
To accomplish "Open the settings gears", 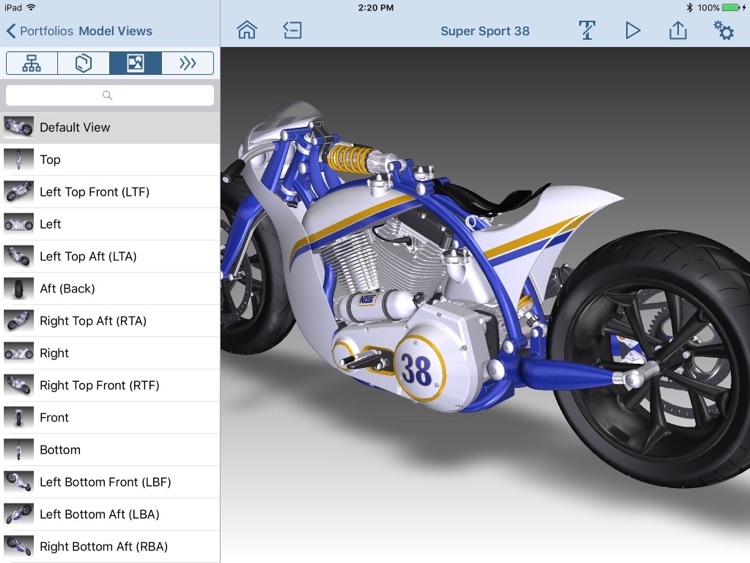I will (x=723, y=30).
